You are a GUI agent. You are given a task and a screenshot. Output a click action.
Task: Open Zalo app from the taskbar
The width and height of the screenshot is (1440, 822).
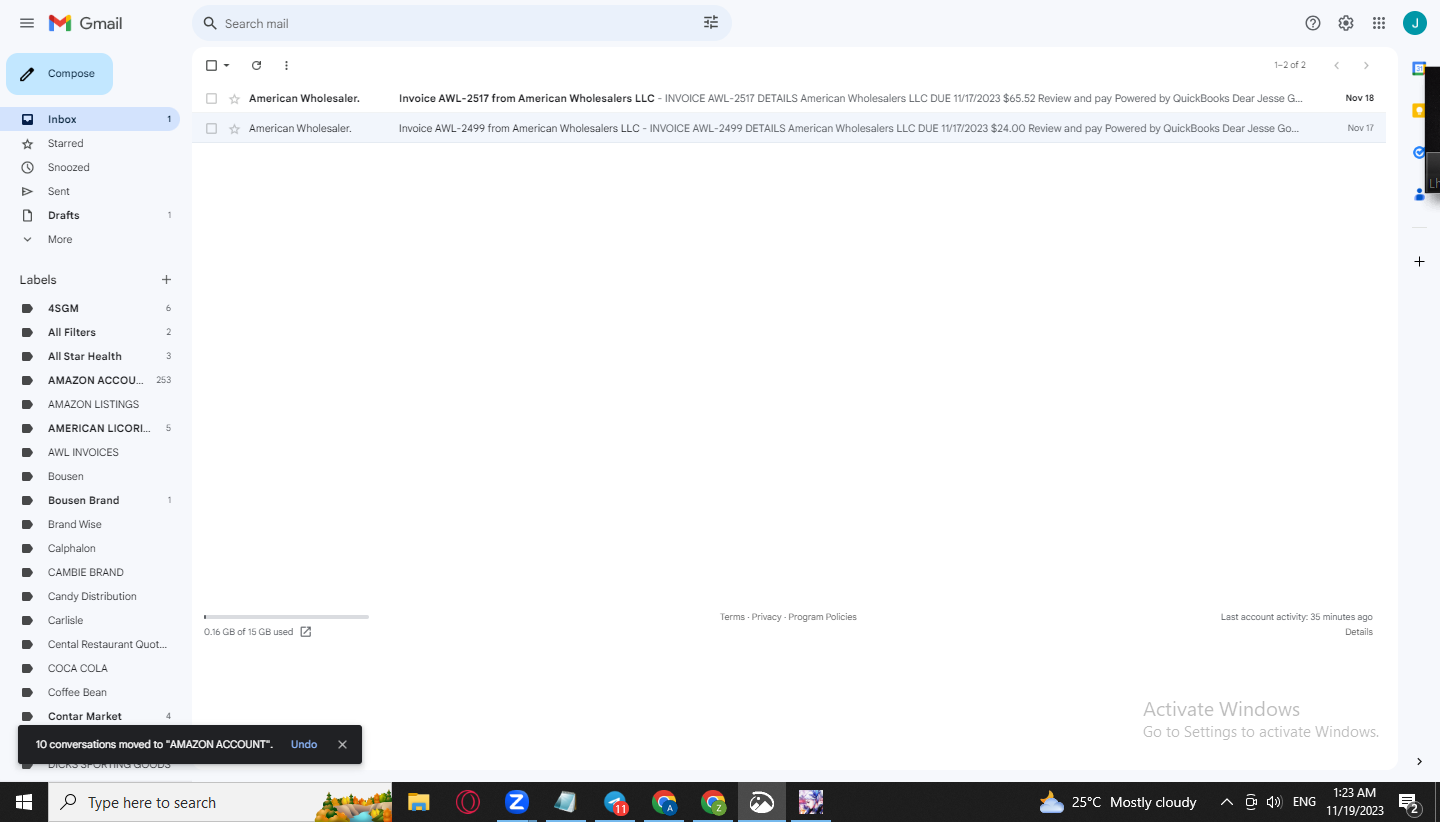coord(516,802)
